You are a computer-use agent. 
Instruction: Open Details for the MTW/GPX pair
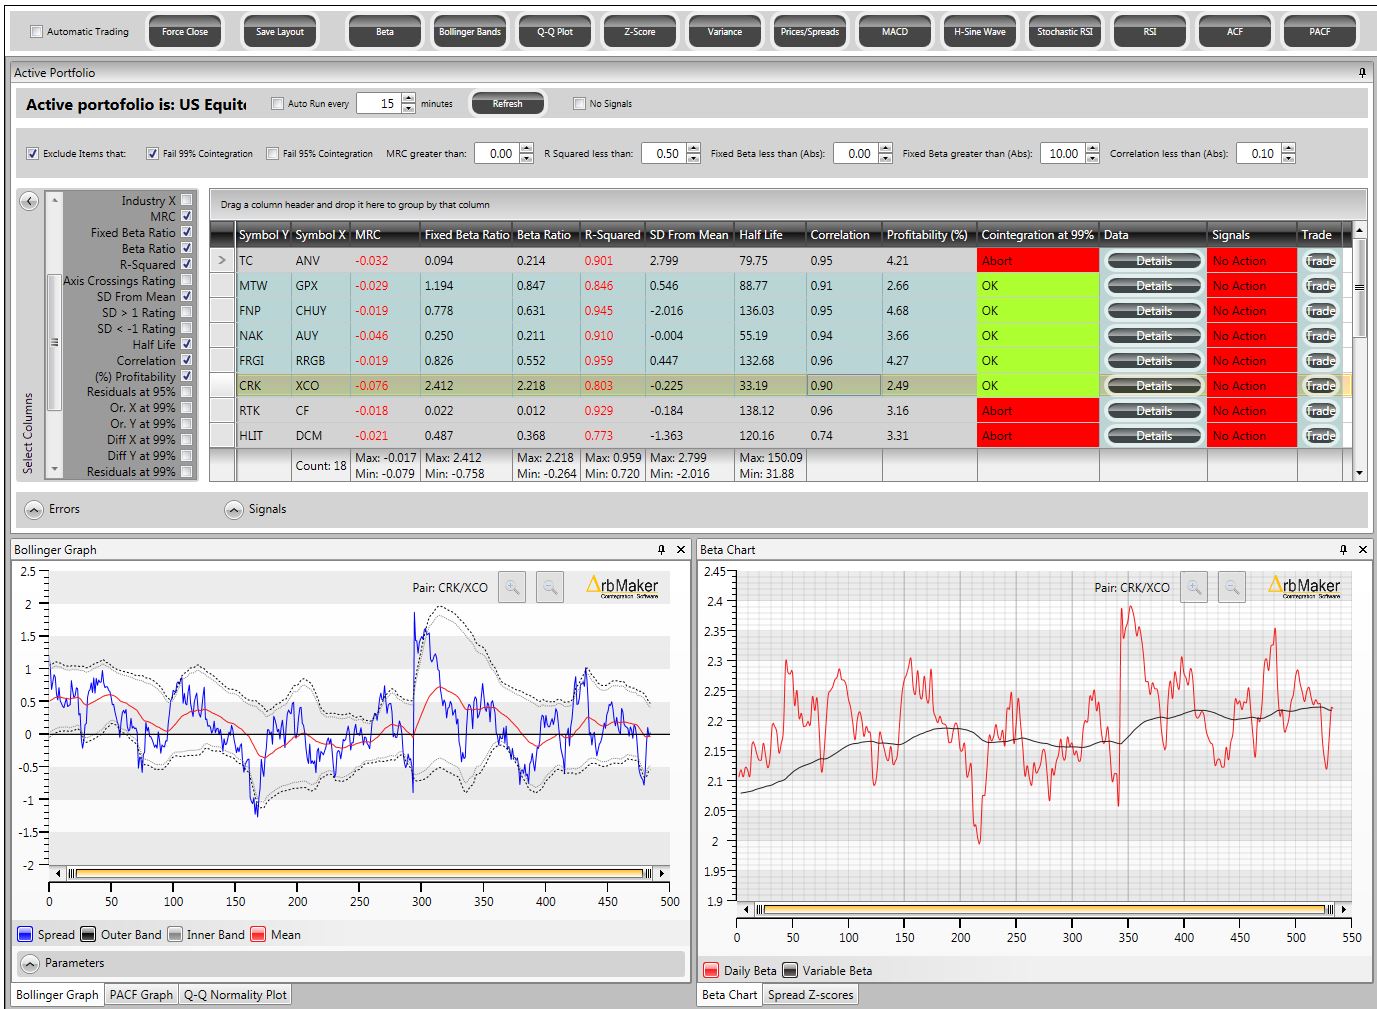1153,286
